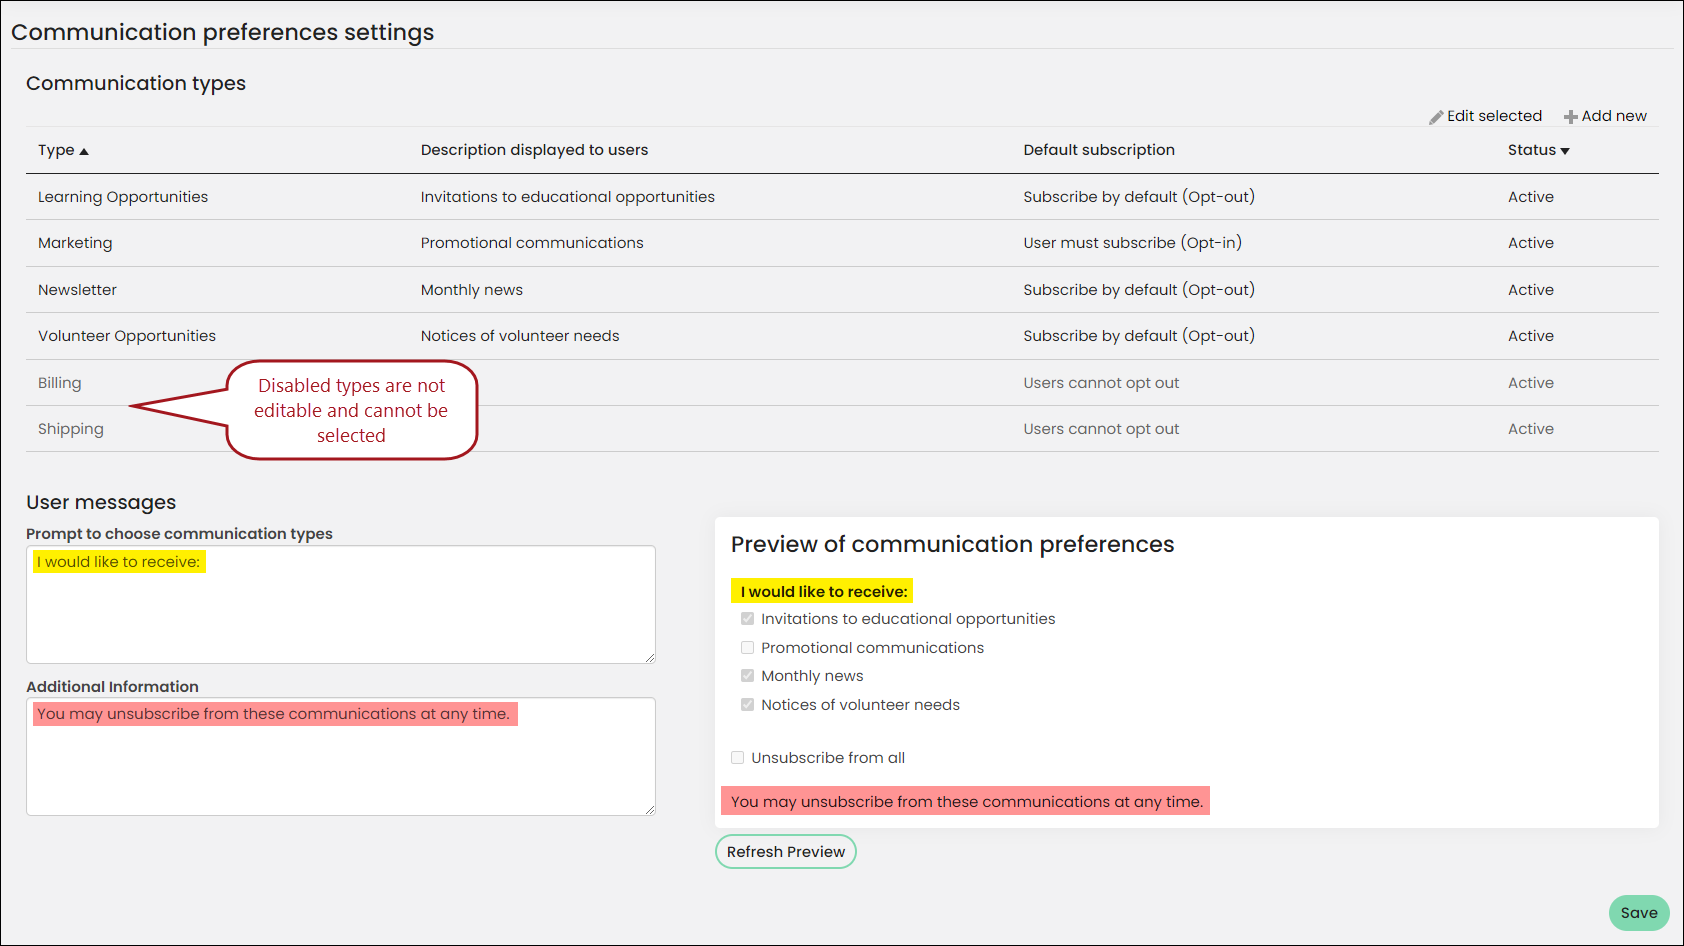Click the Description displayed to users header

coord(534,150)
